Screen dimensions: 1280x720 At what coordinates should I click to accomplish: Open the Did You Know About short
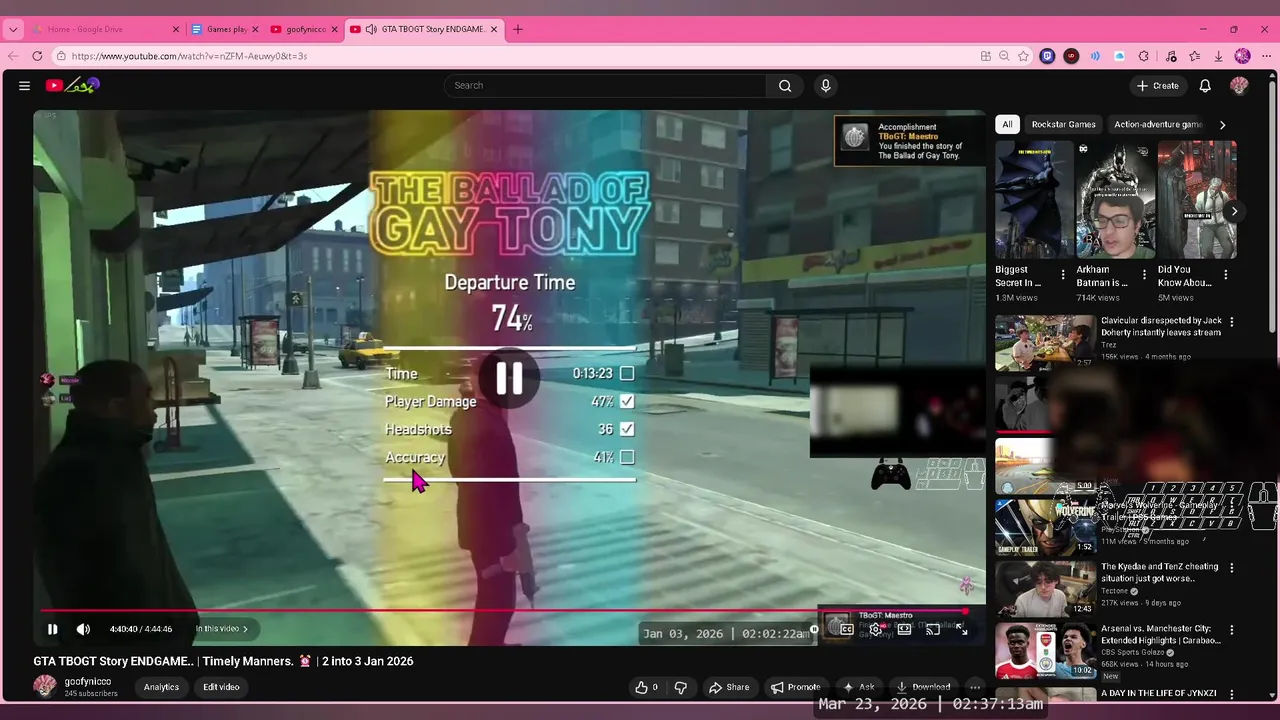click(x=1197, y=200)
